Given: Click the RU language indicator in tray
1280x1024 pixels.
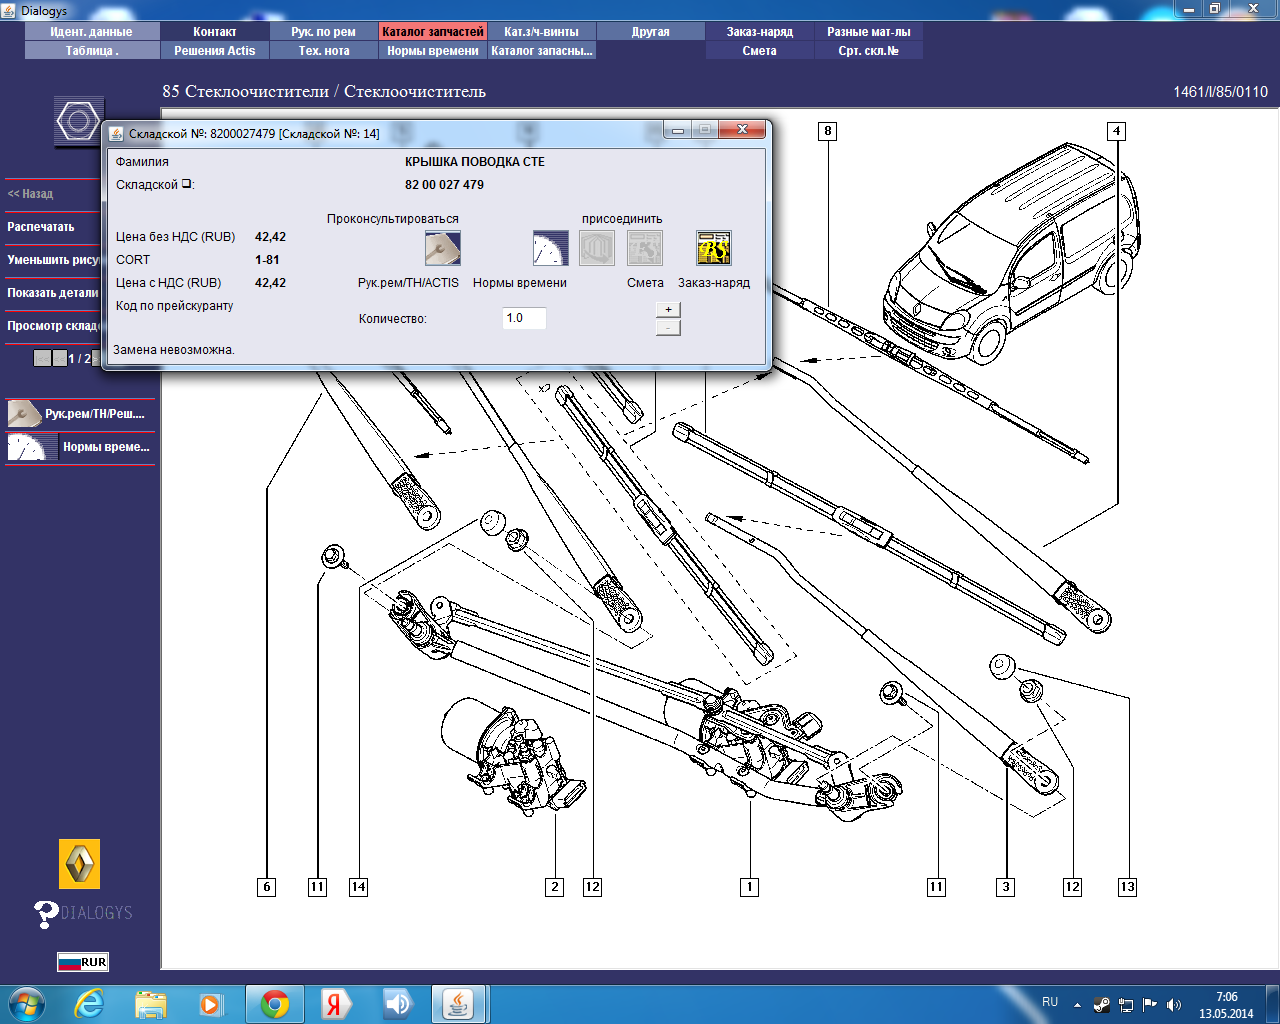Looking at the screenshot, I should tap(1050, 1002).
